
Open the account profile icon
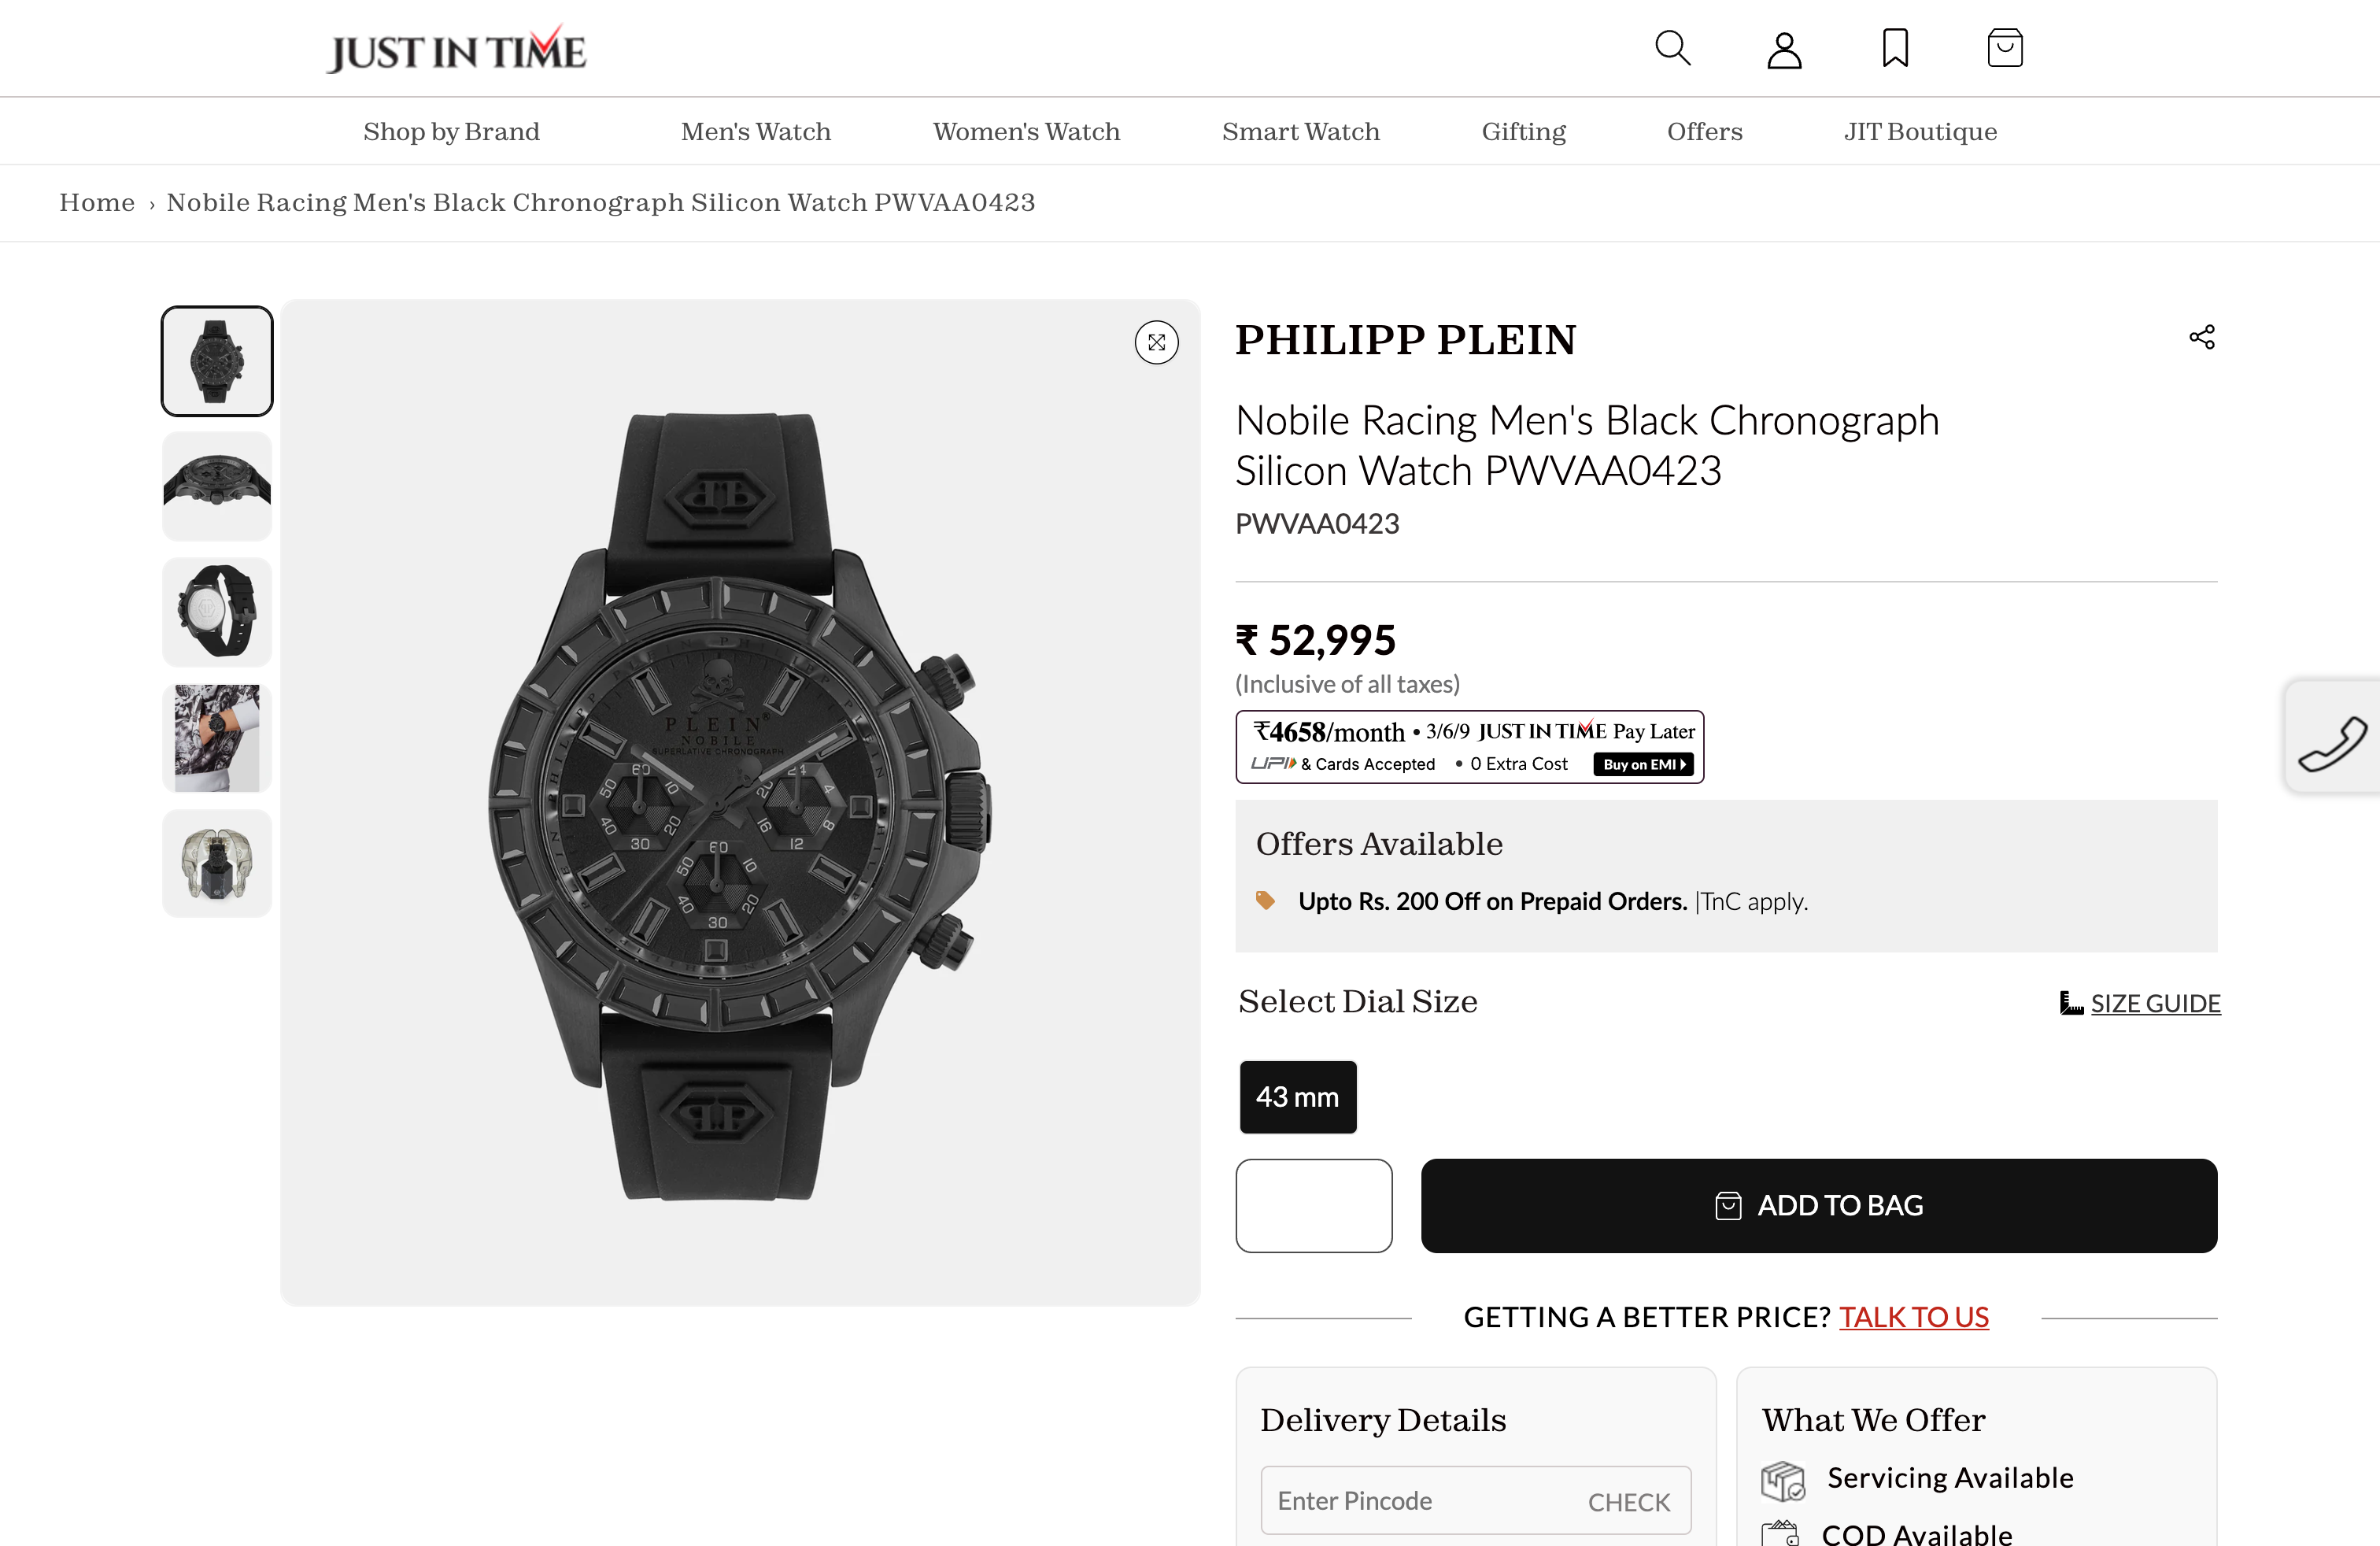coord(1785,47)
